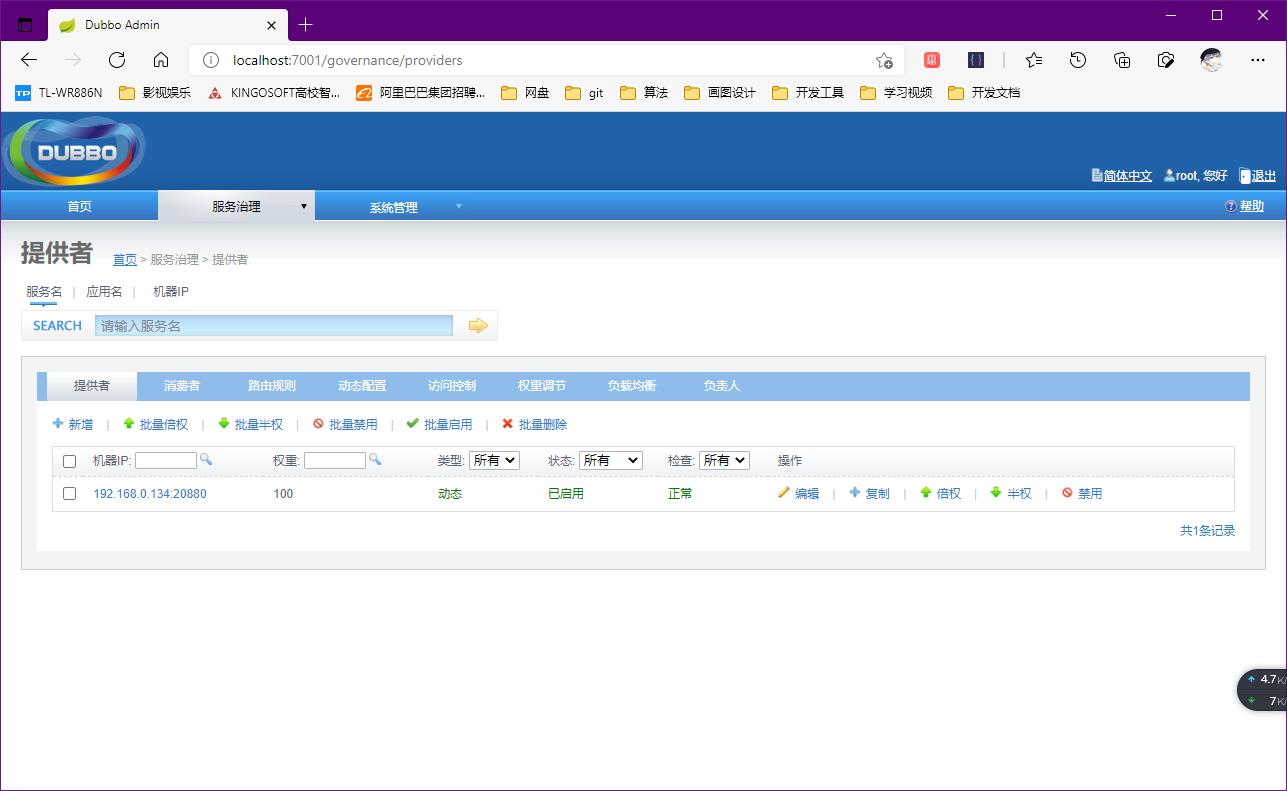Open provider link 192.168.0.134:20880
Screen dimensions: 1287x791
(x=150, y=493)
